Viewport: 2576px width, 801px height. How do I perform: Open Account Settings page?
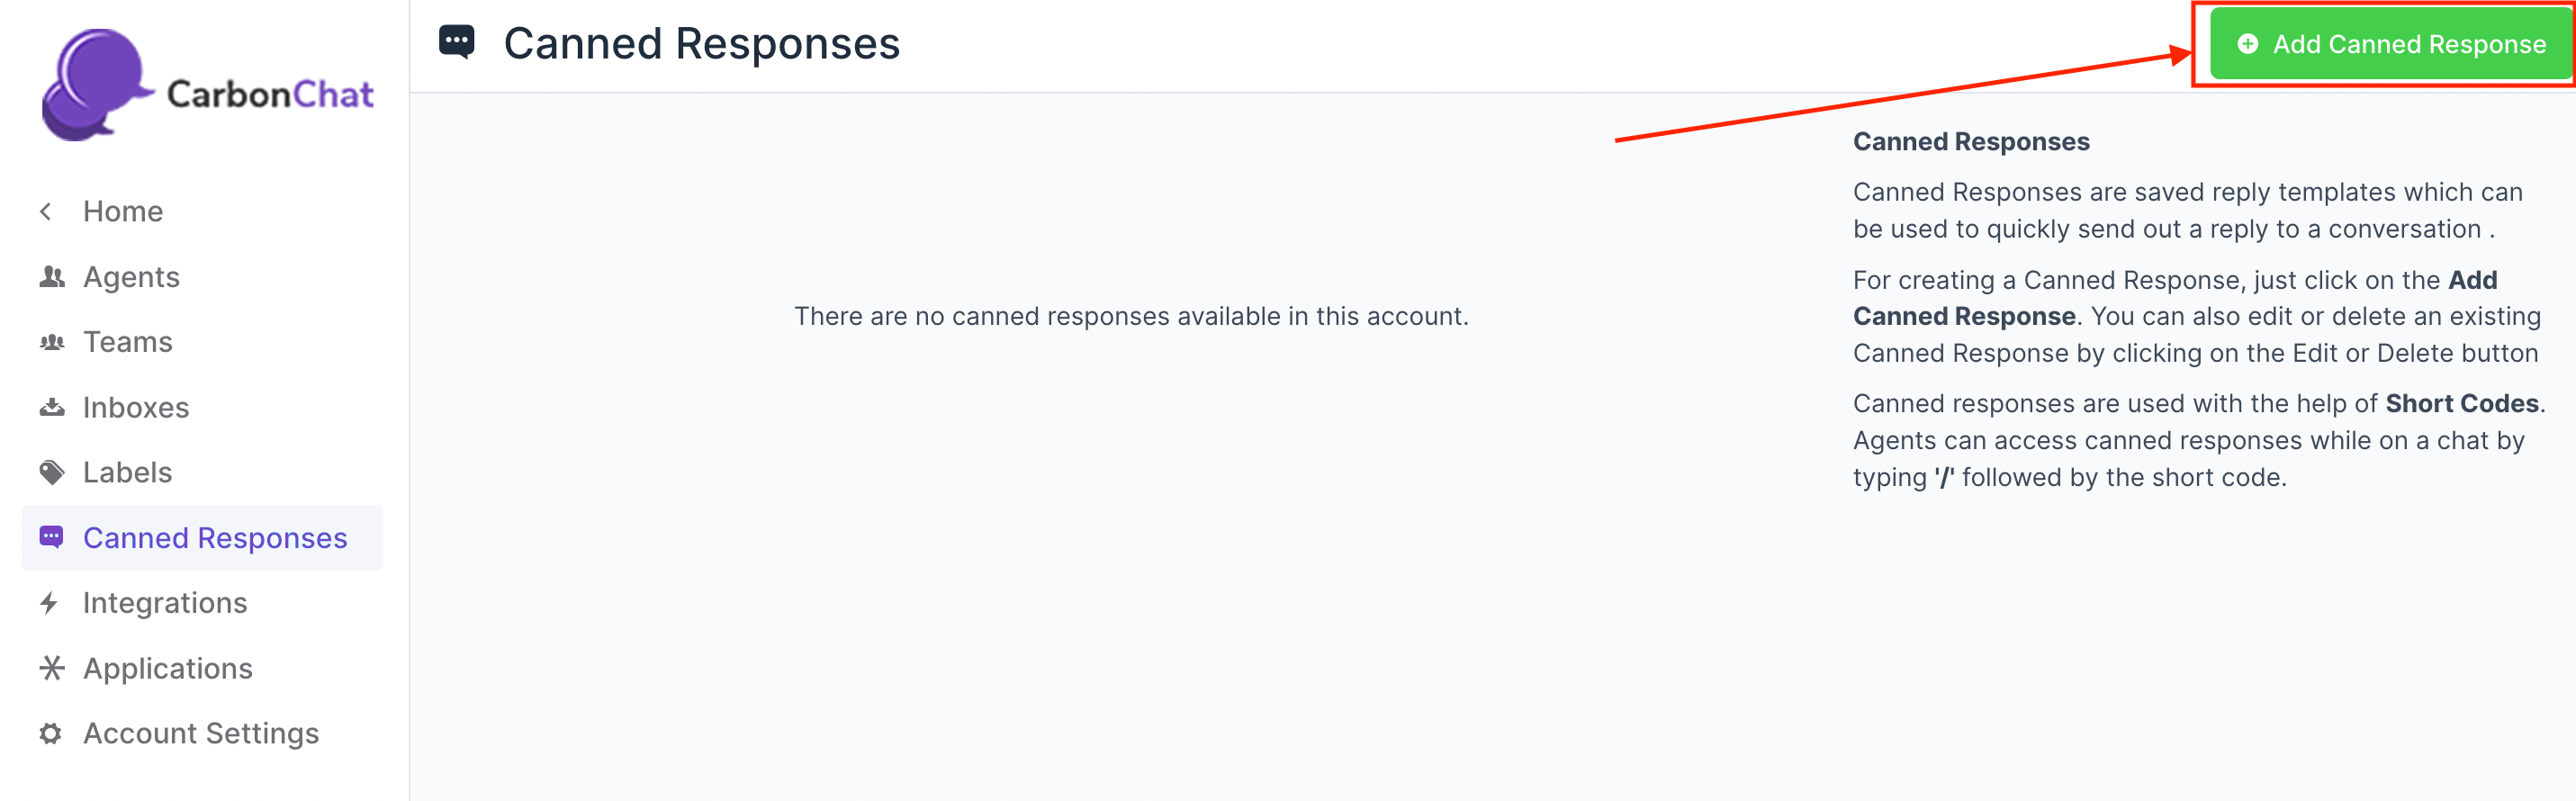pos(201,734)
